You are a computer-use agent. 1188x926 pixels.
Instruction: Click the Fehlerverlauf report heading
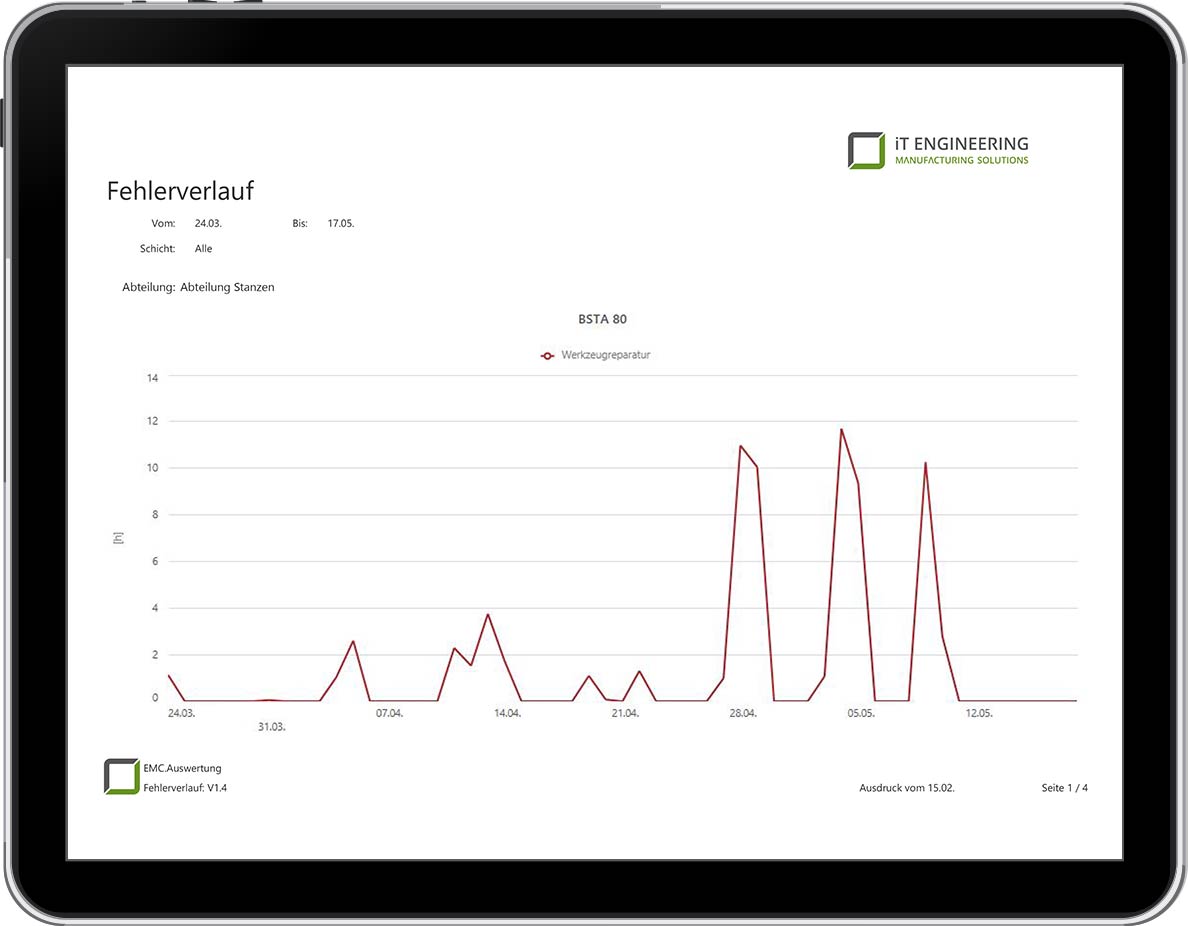[180, 191]
